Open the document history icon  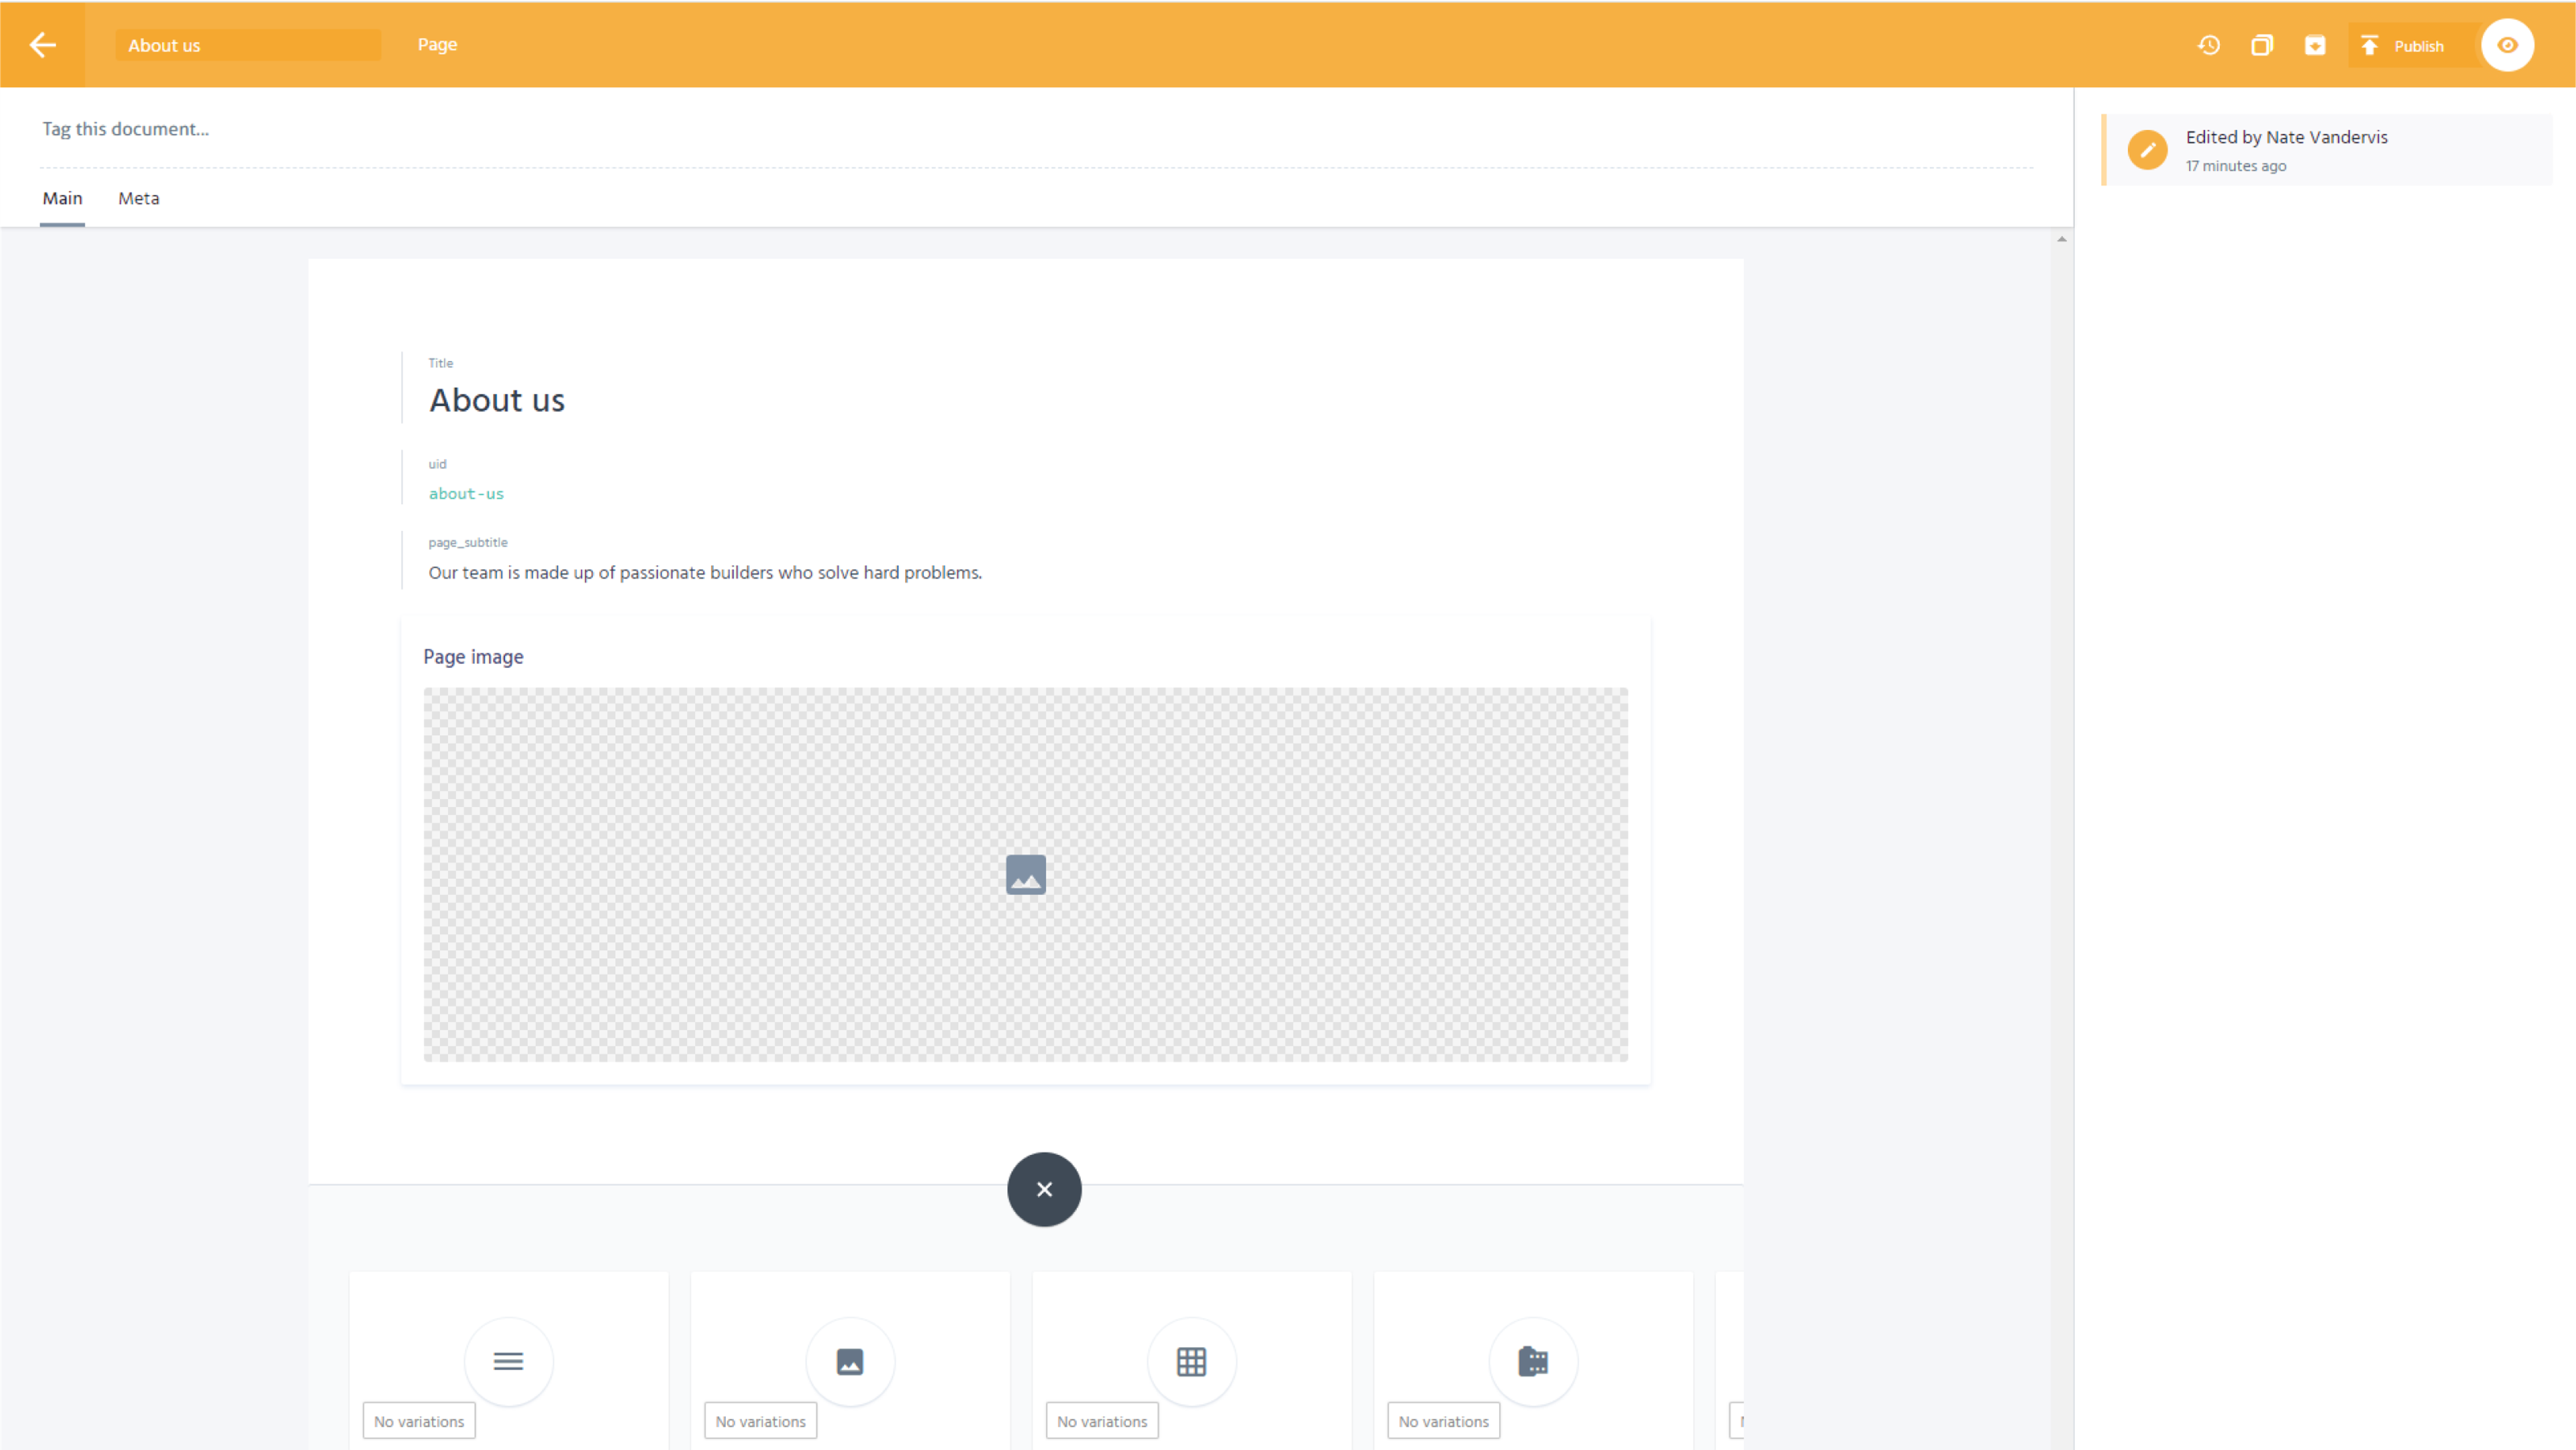click(2209, 45)
